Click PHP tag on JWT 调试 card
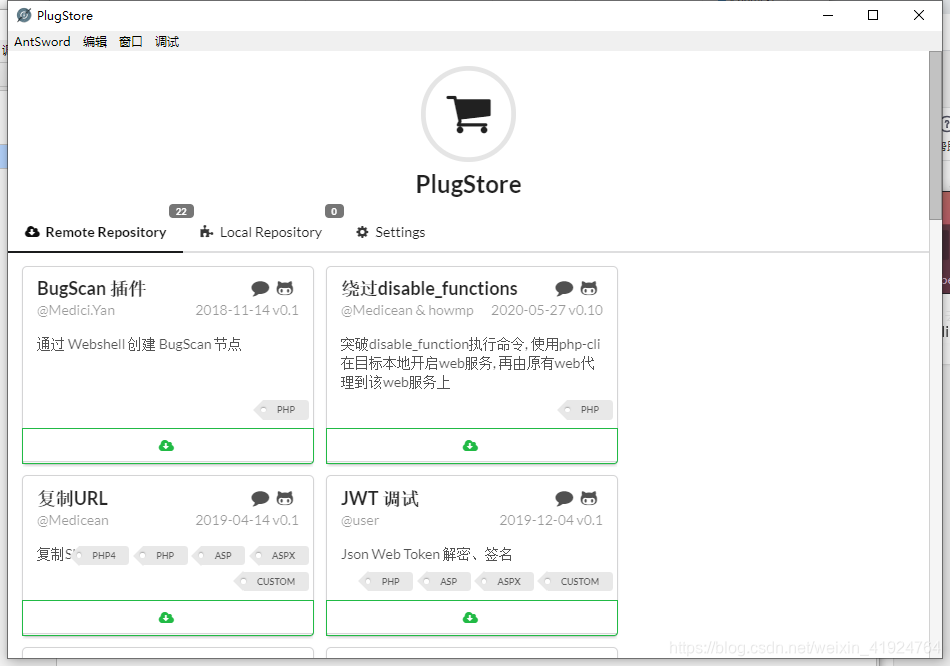Image resolution: width=950 pixels, height=666 pixels. click(387, 581)
